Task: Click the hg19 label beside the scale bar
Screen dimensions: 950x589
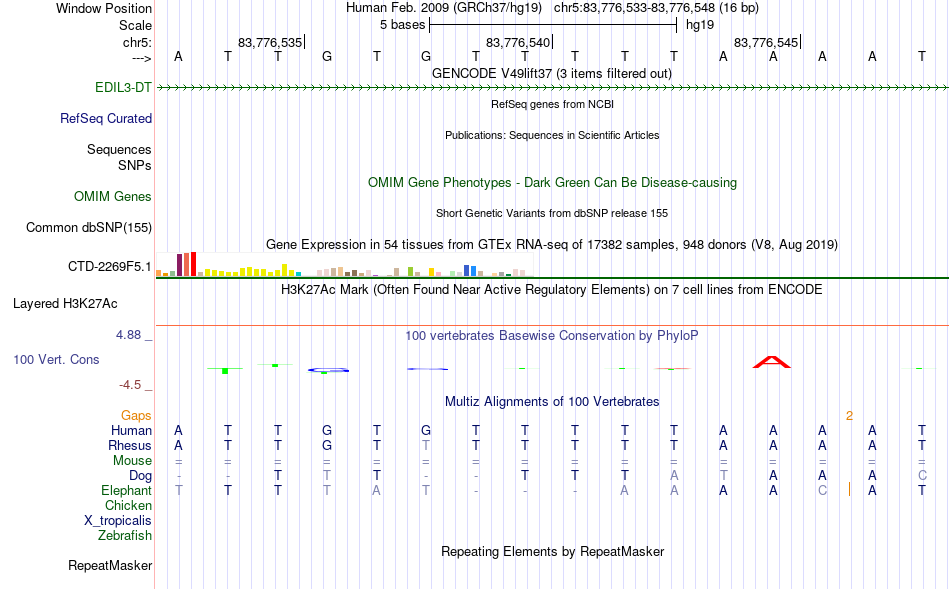Action: pos(700,25)
